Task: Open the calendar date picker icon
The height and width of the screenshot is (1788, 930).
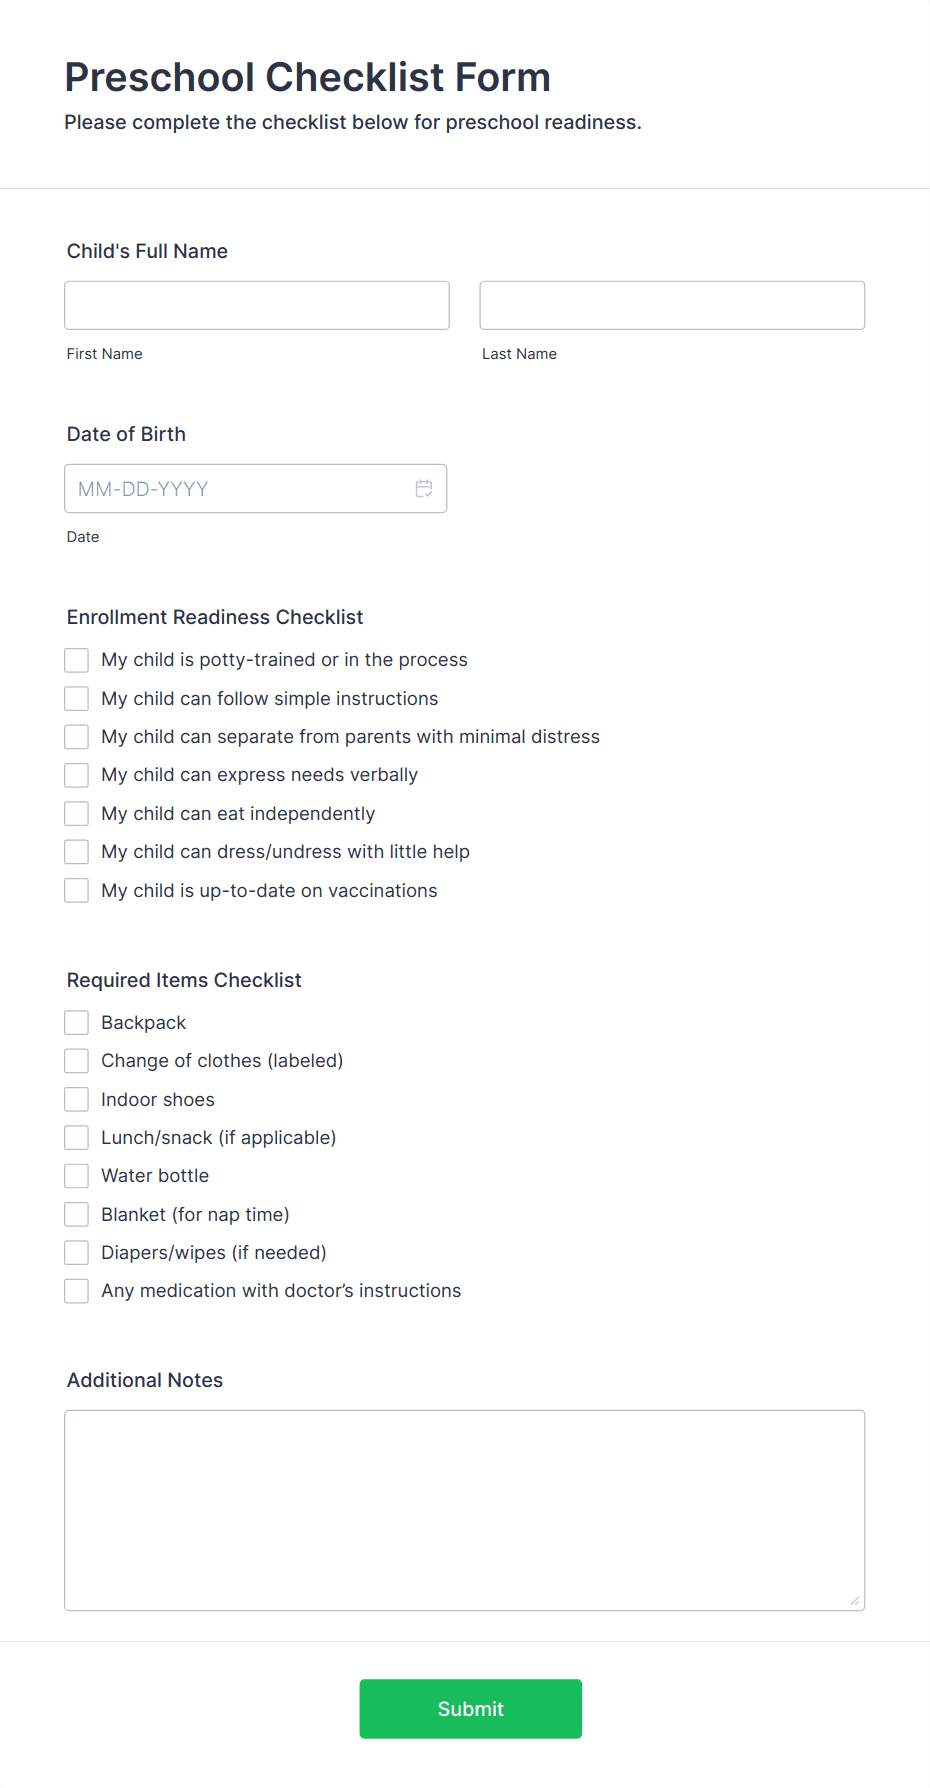Action: point(424,489)
